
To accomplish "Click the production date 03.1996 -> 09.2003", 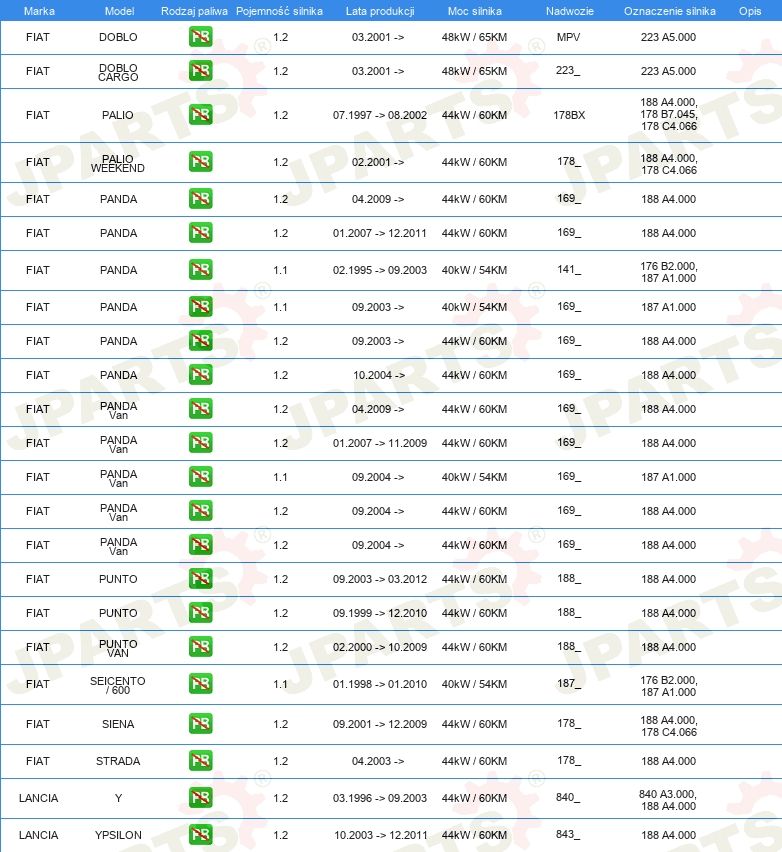I will [380, 798].
